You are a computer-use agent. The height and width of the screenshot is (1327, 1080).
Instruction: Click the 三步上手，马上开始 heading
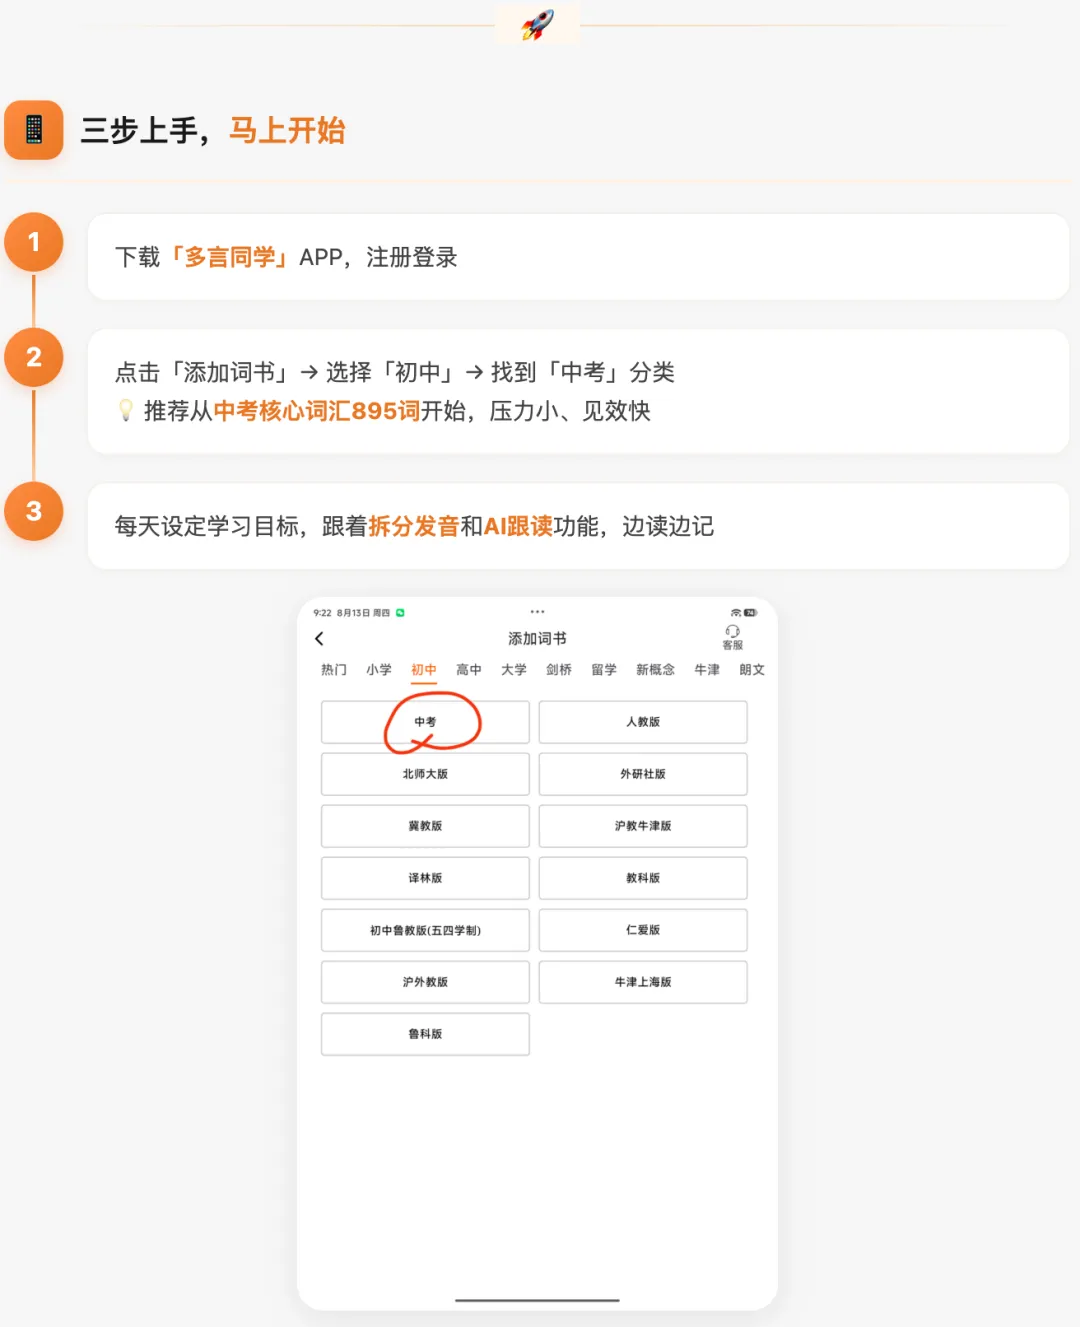click(212, 130)
